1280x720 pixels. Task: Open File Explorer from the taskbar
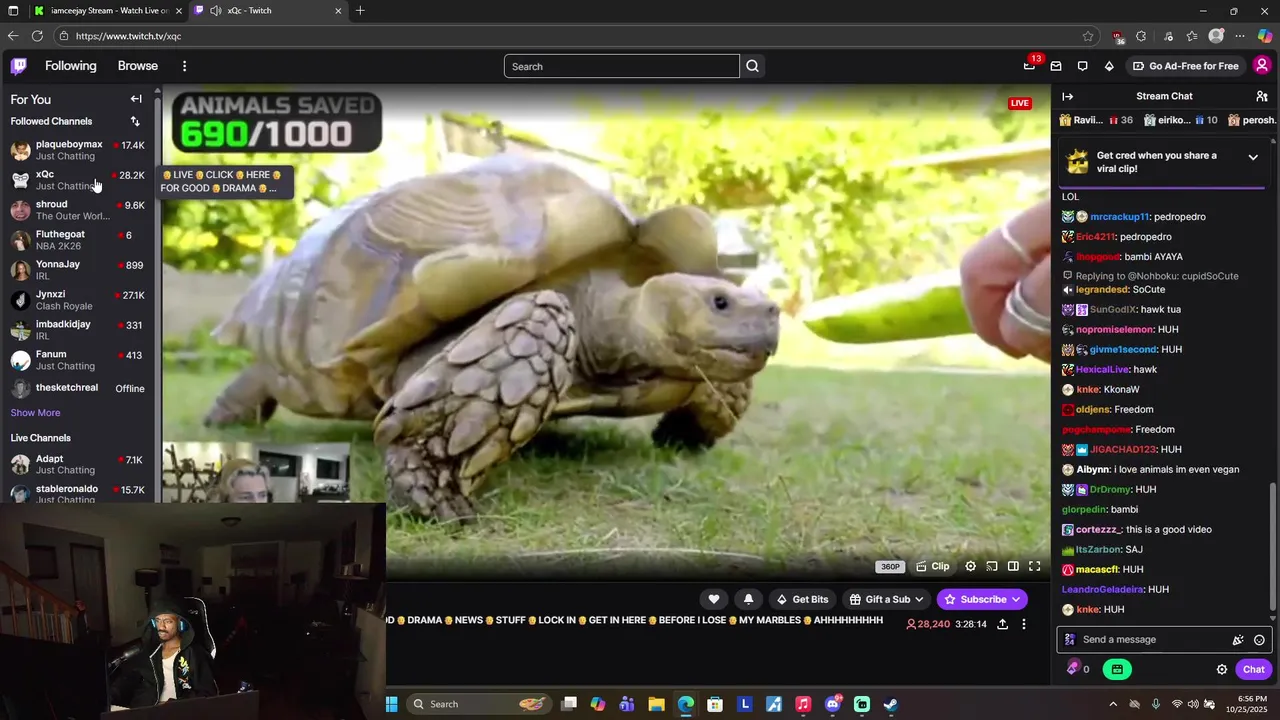click(x=656, y=704)
